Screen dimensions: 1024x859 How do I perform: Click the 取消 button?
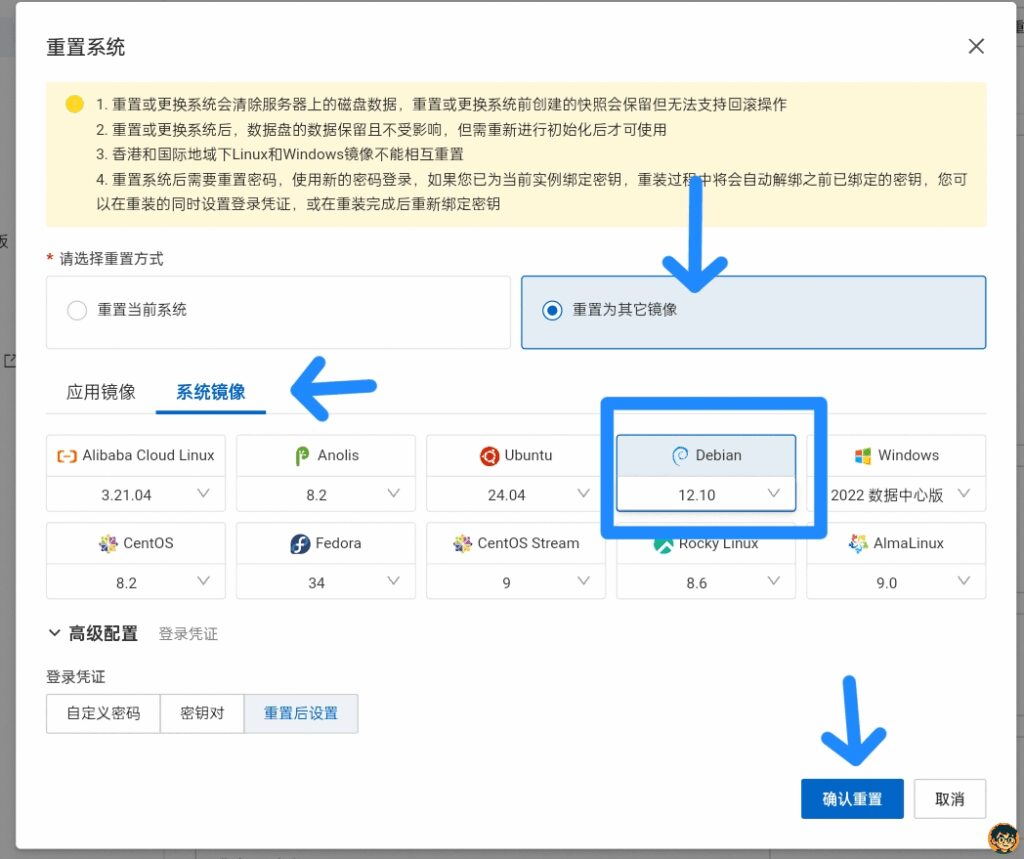(x=950, y=798)
